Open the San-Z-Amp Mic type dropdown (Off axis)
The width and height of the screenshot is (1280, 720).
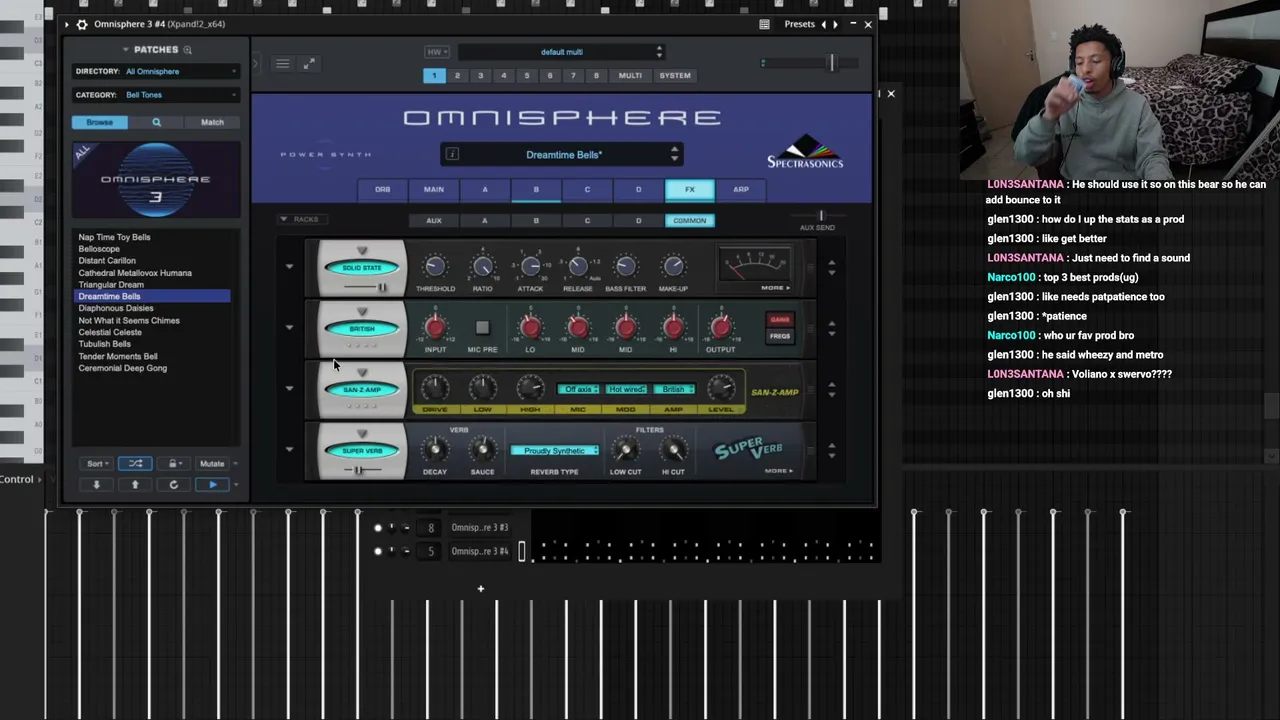tap(578, 390)
